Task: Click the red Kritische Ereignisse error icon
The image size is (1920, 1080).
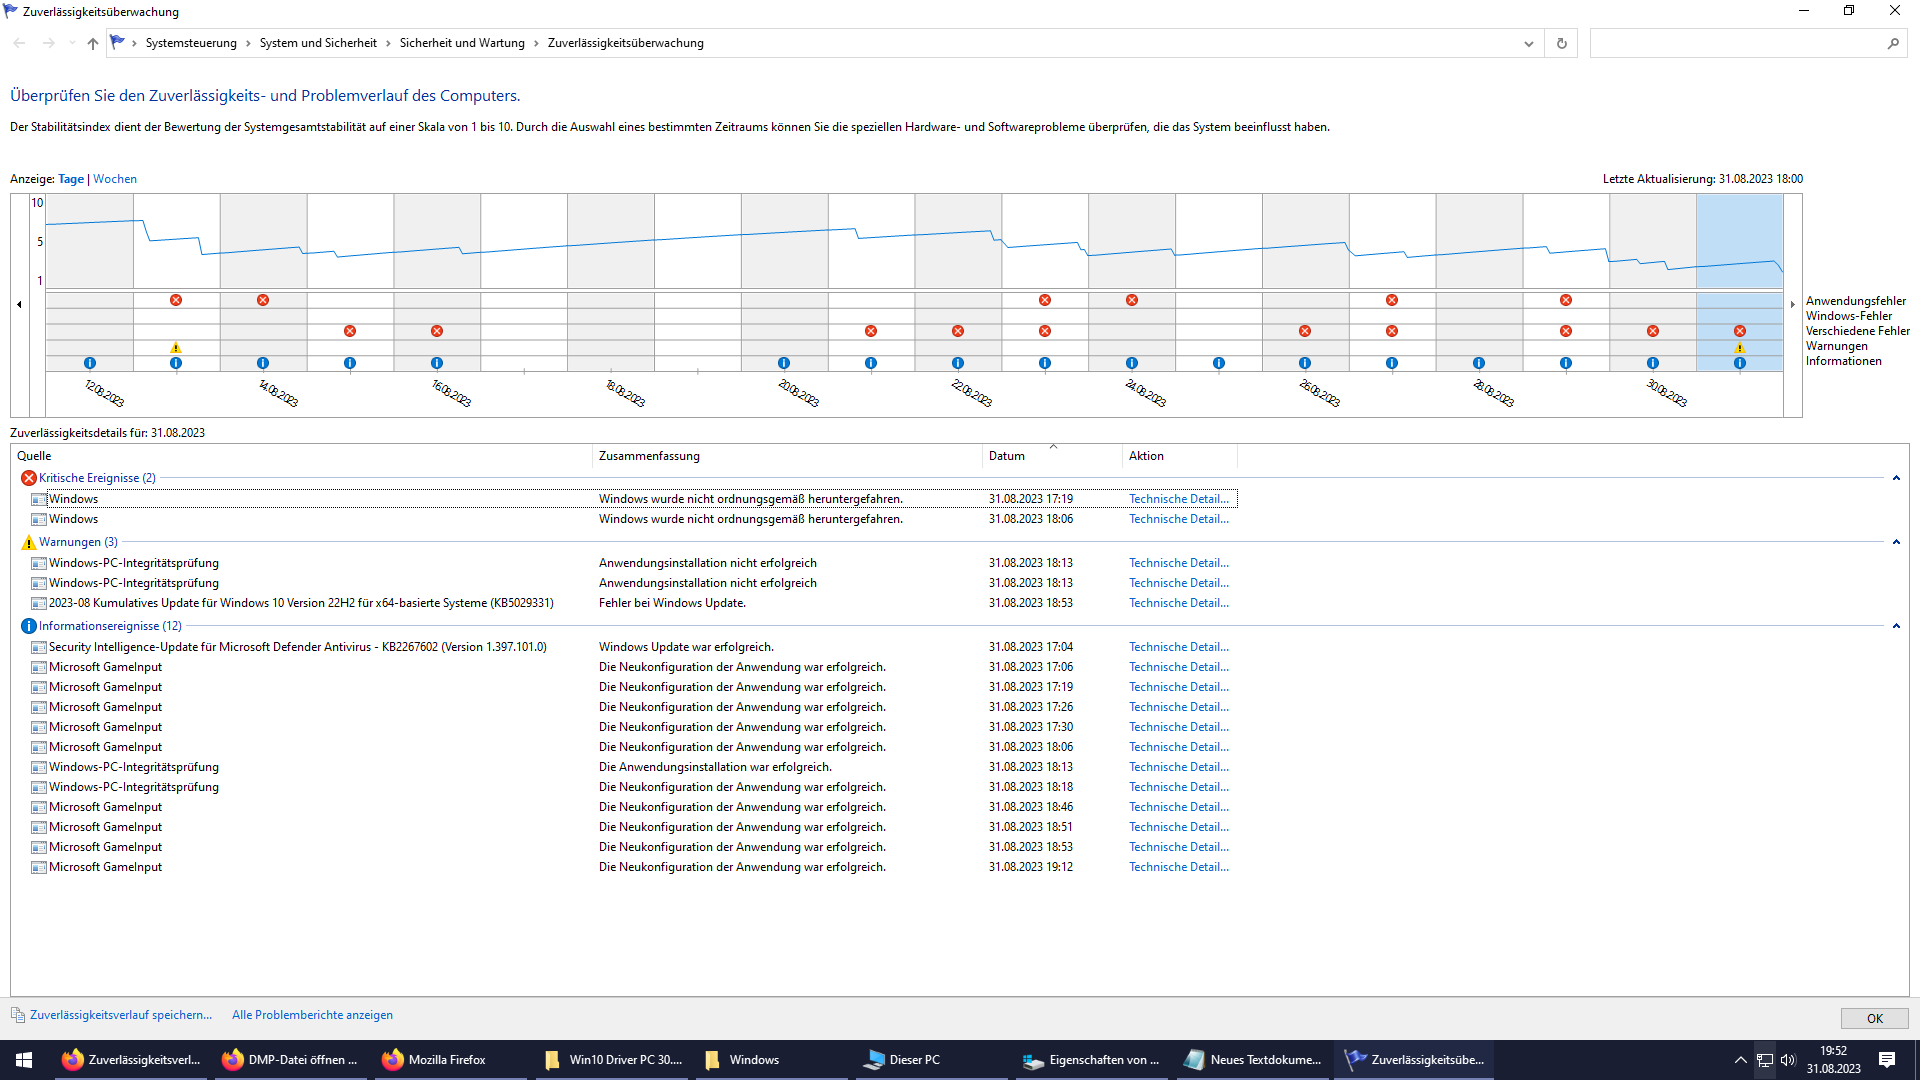Action: pyautogui.click(x=28, y=478)
